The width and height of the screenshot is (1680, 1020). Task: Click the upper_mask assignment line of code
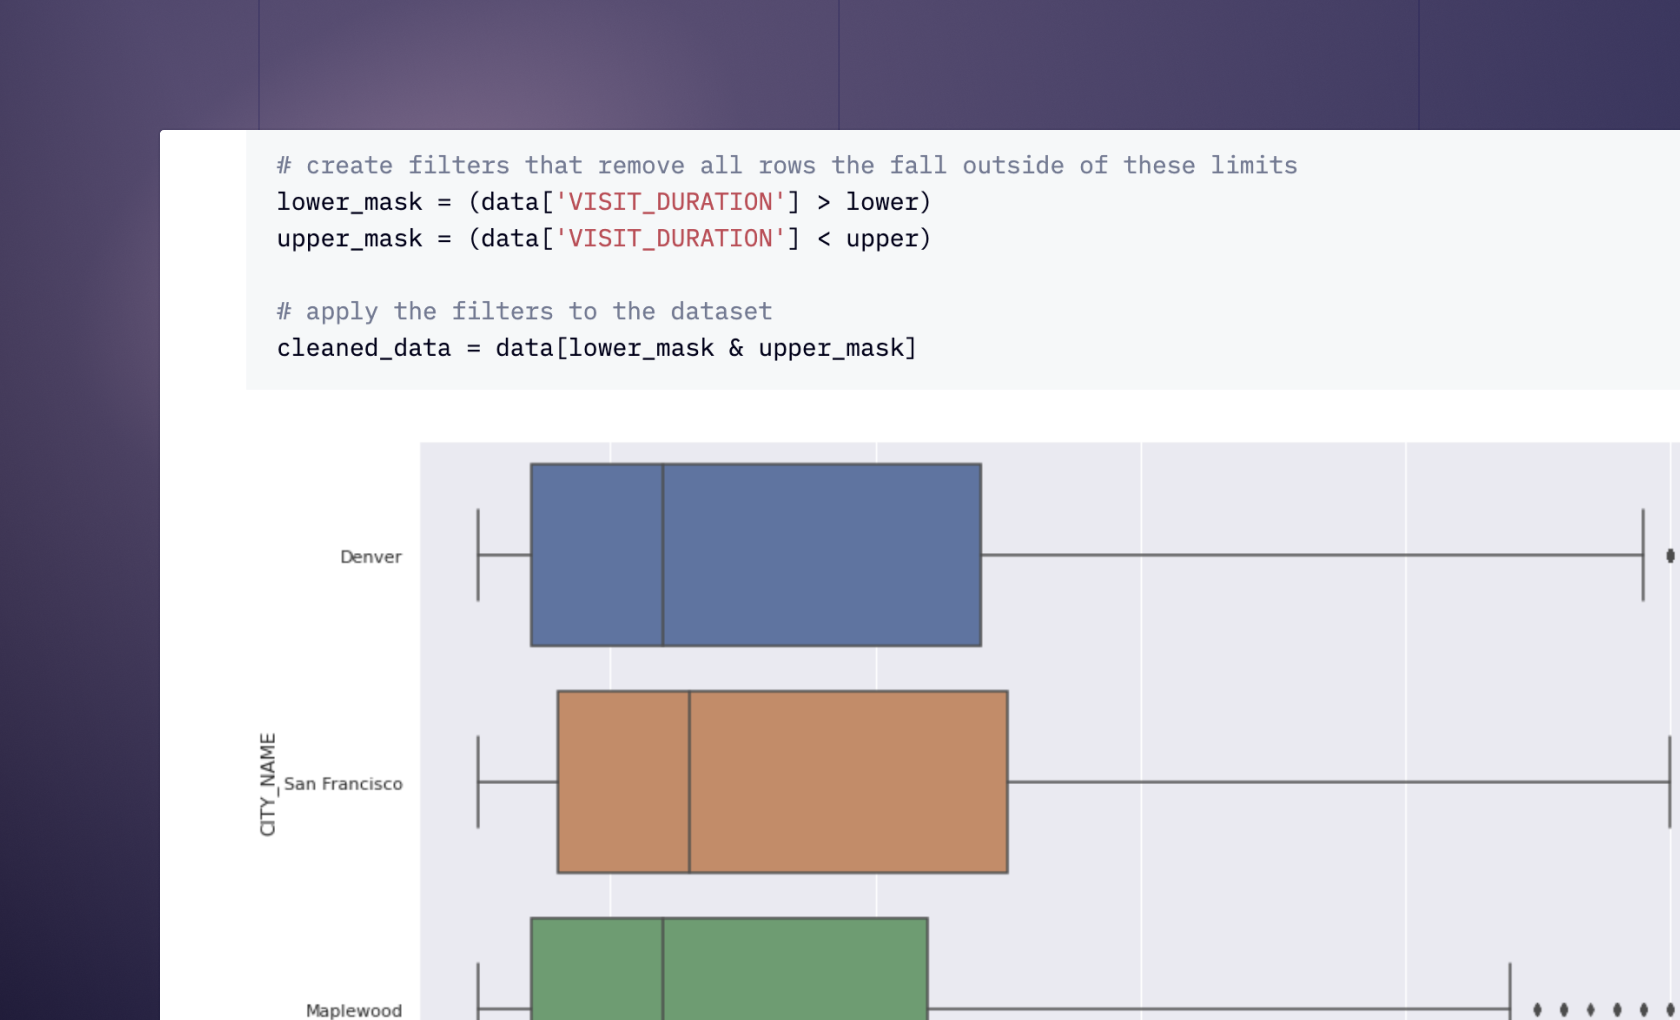point(604,238)
